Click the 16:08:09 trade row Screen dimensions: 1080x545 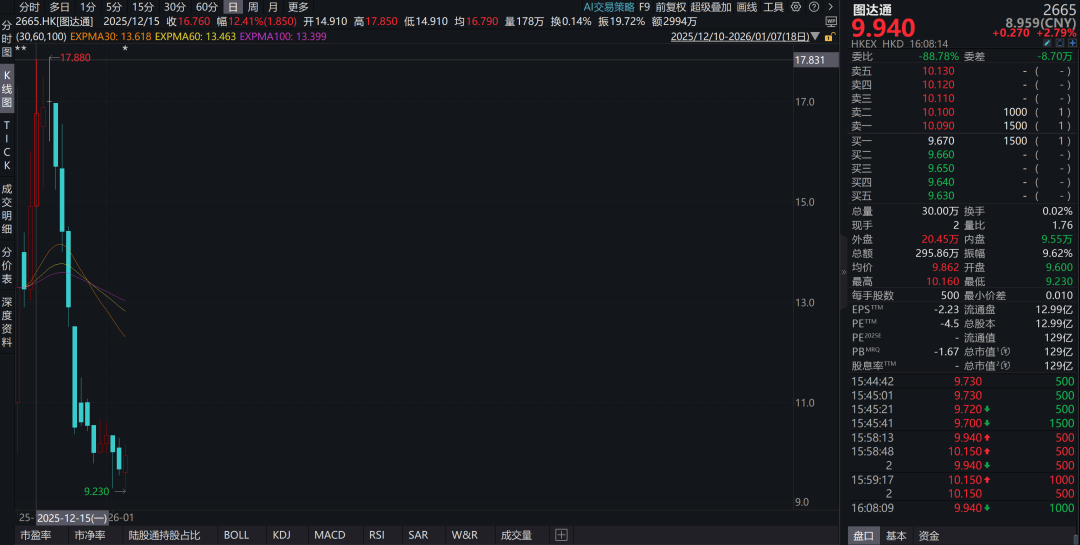coord(962,508)
